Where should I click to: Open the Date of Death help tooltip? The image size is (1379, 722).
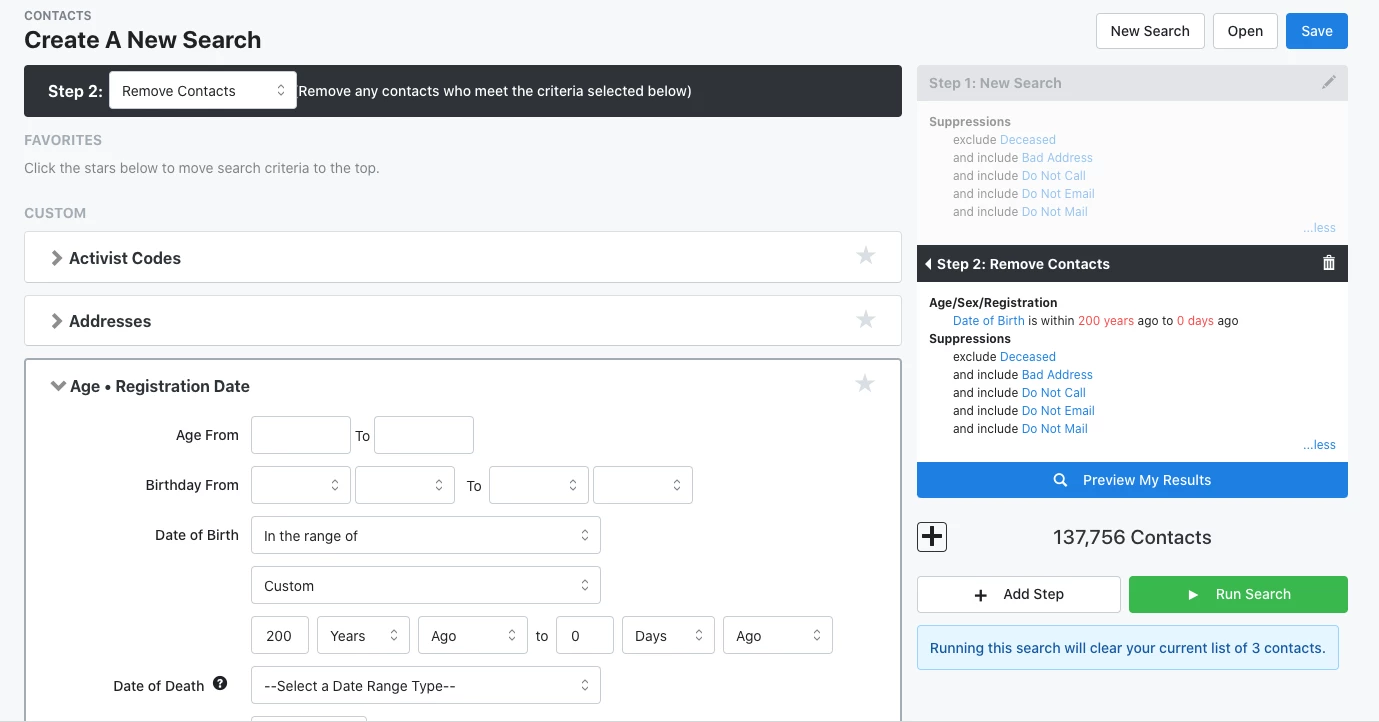pyautogui.click(x=219, y=684)
